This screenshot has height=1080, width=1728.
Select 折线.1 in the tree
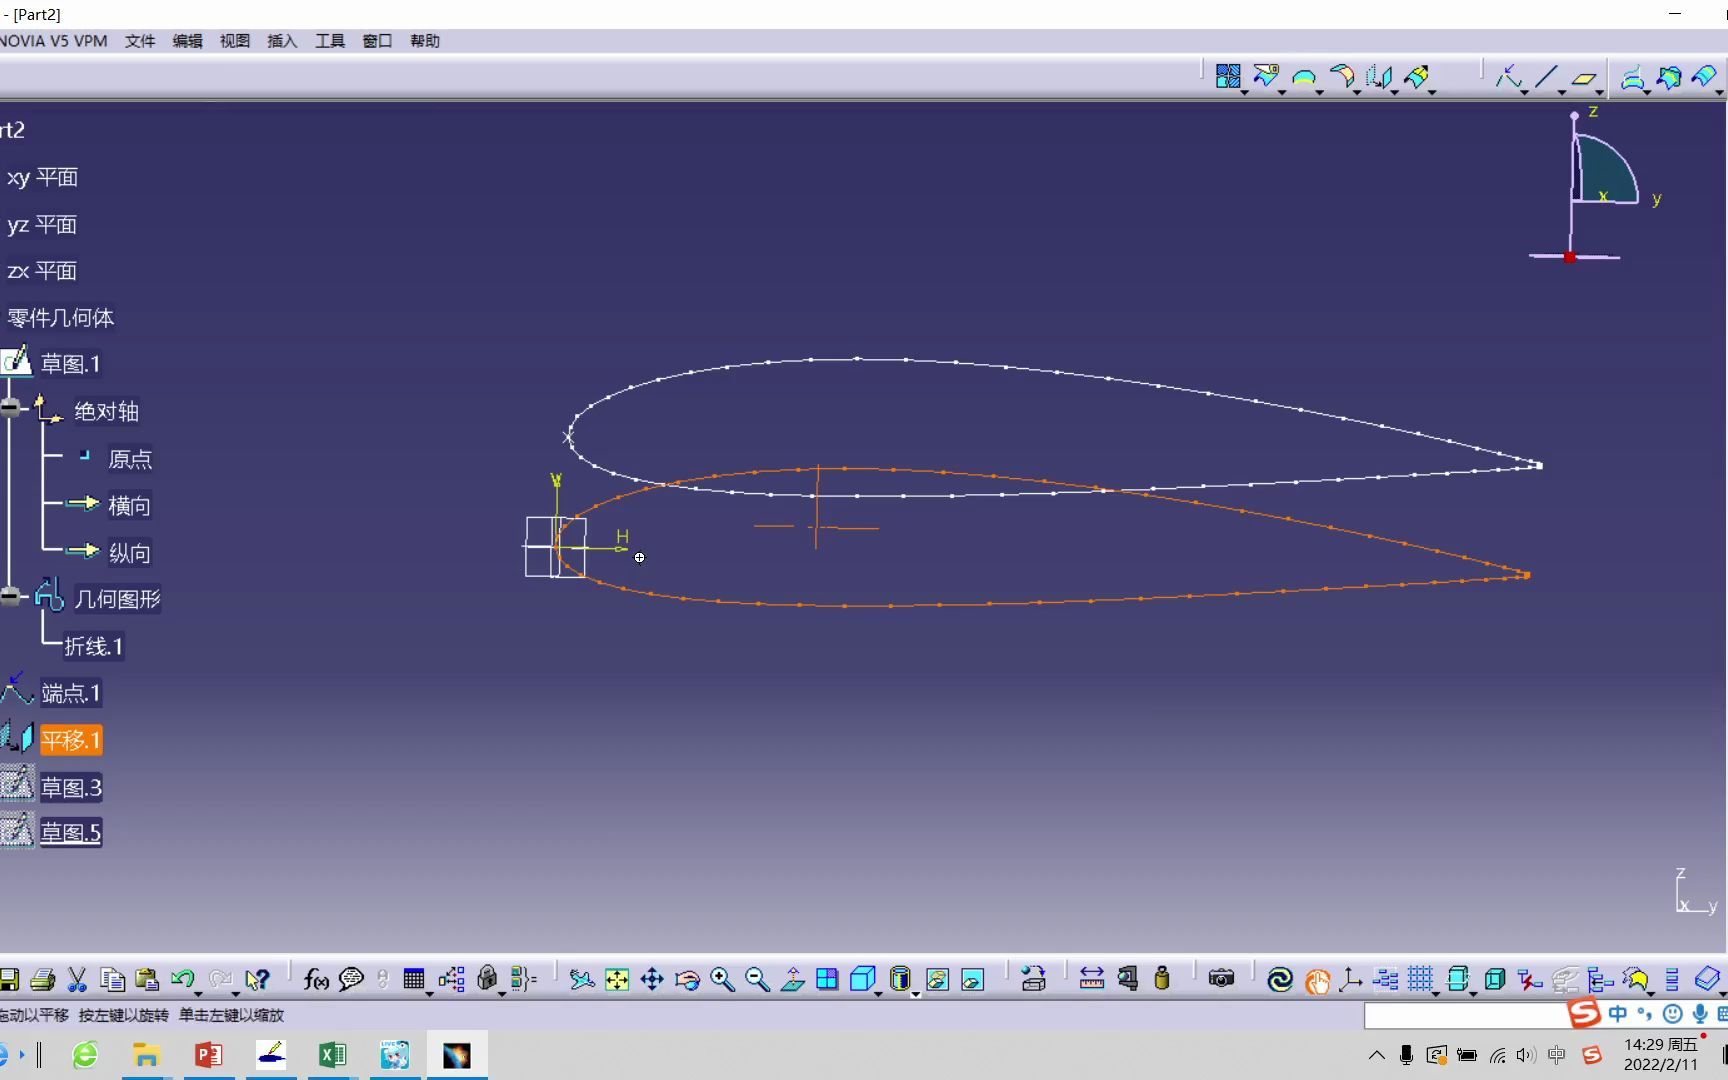coord(93,646)
